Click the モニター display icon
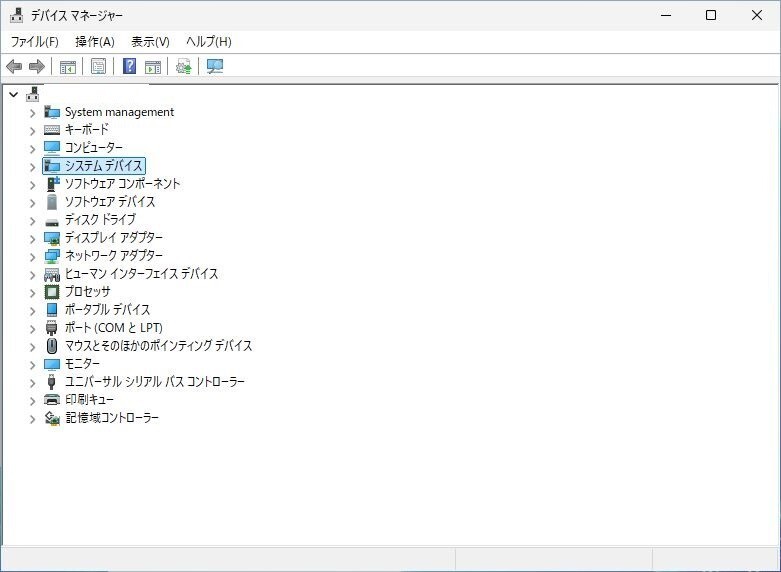The image size is (781, 572). 52,364
